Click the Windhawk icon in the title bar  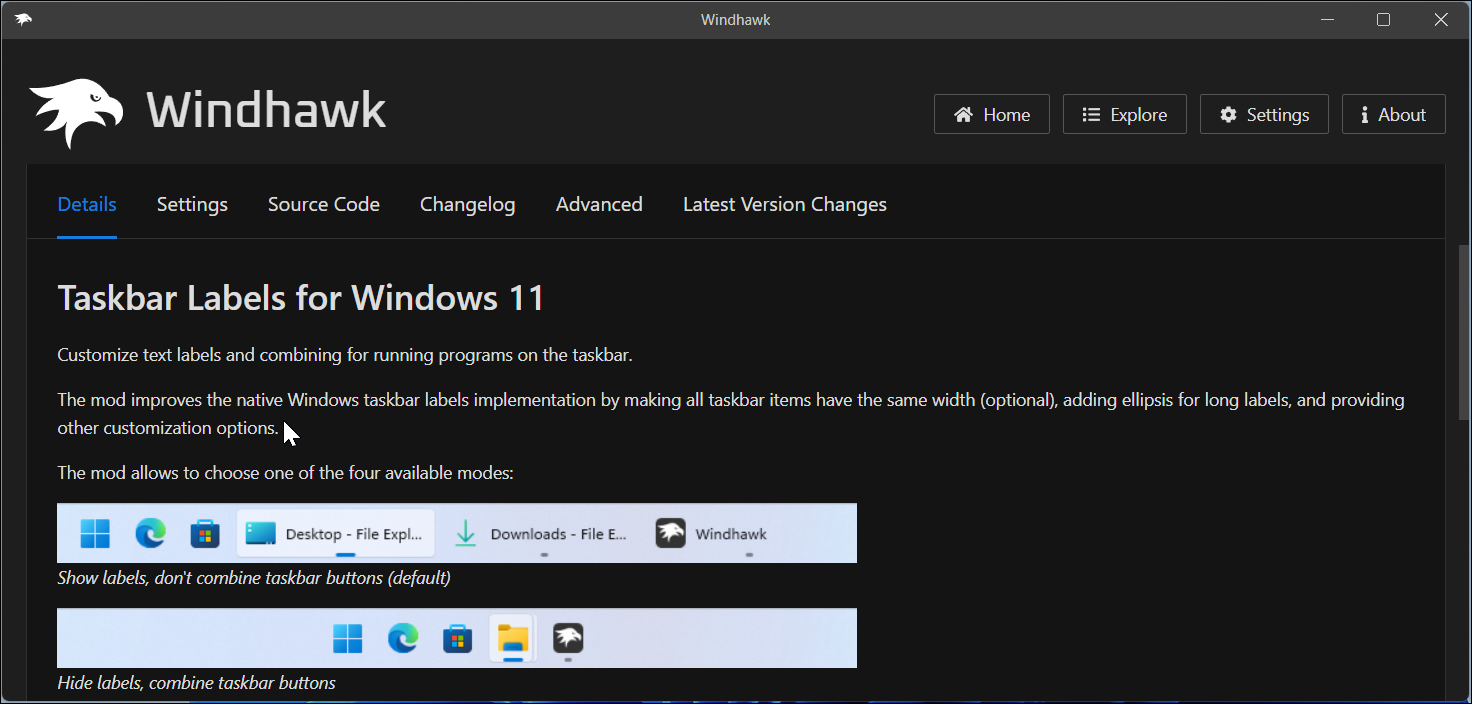point(22,18)
